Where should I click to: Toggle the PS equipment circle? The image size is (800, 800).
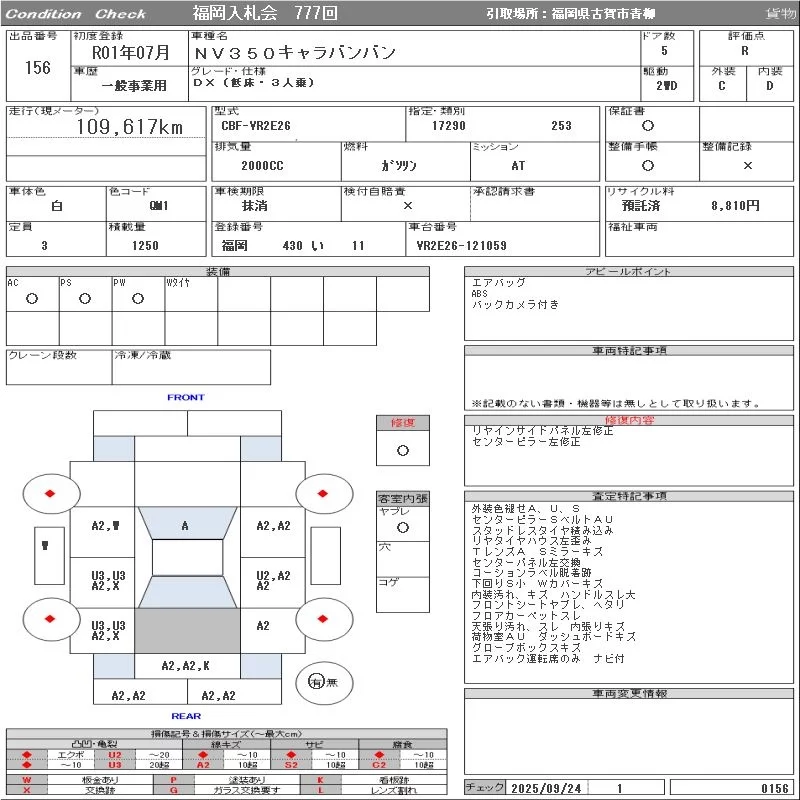tap(85, 298)
